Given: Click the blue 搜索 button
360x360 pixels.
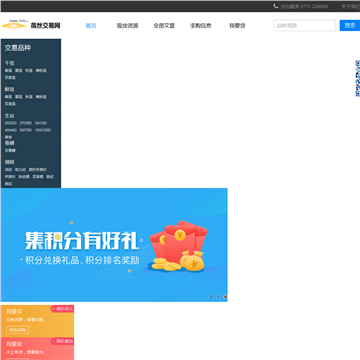Looking at the screenshot, I should 350,25.
